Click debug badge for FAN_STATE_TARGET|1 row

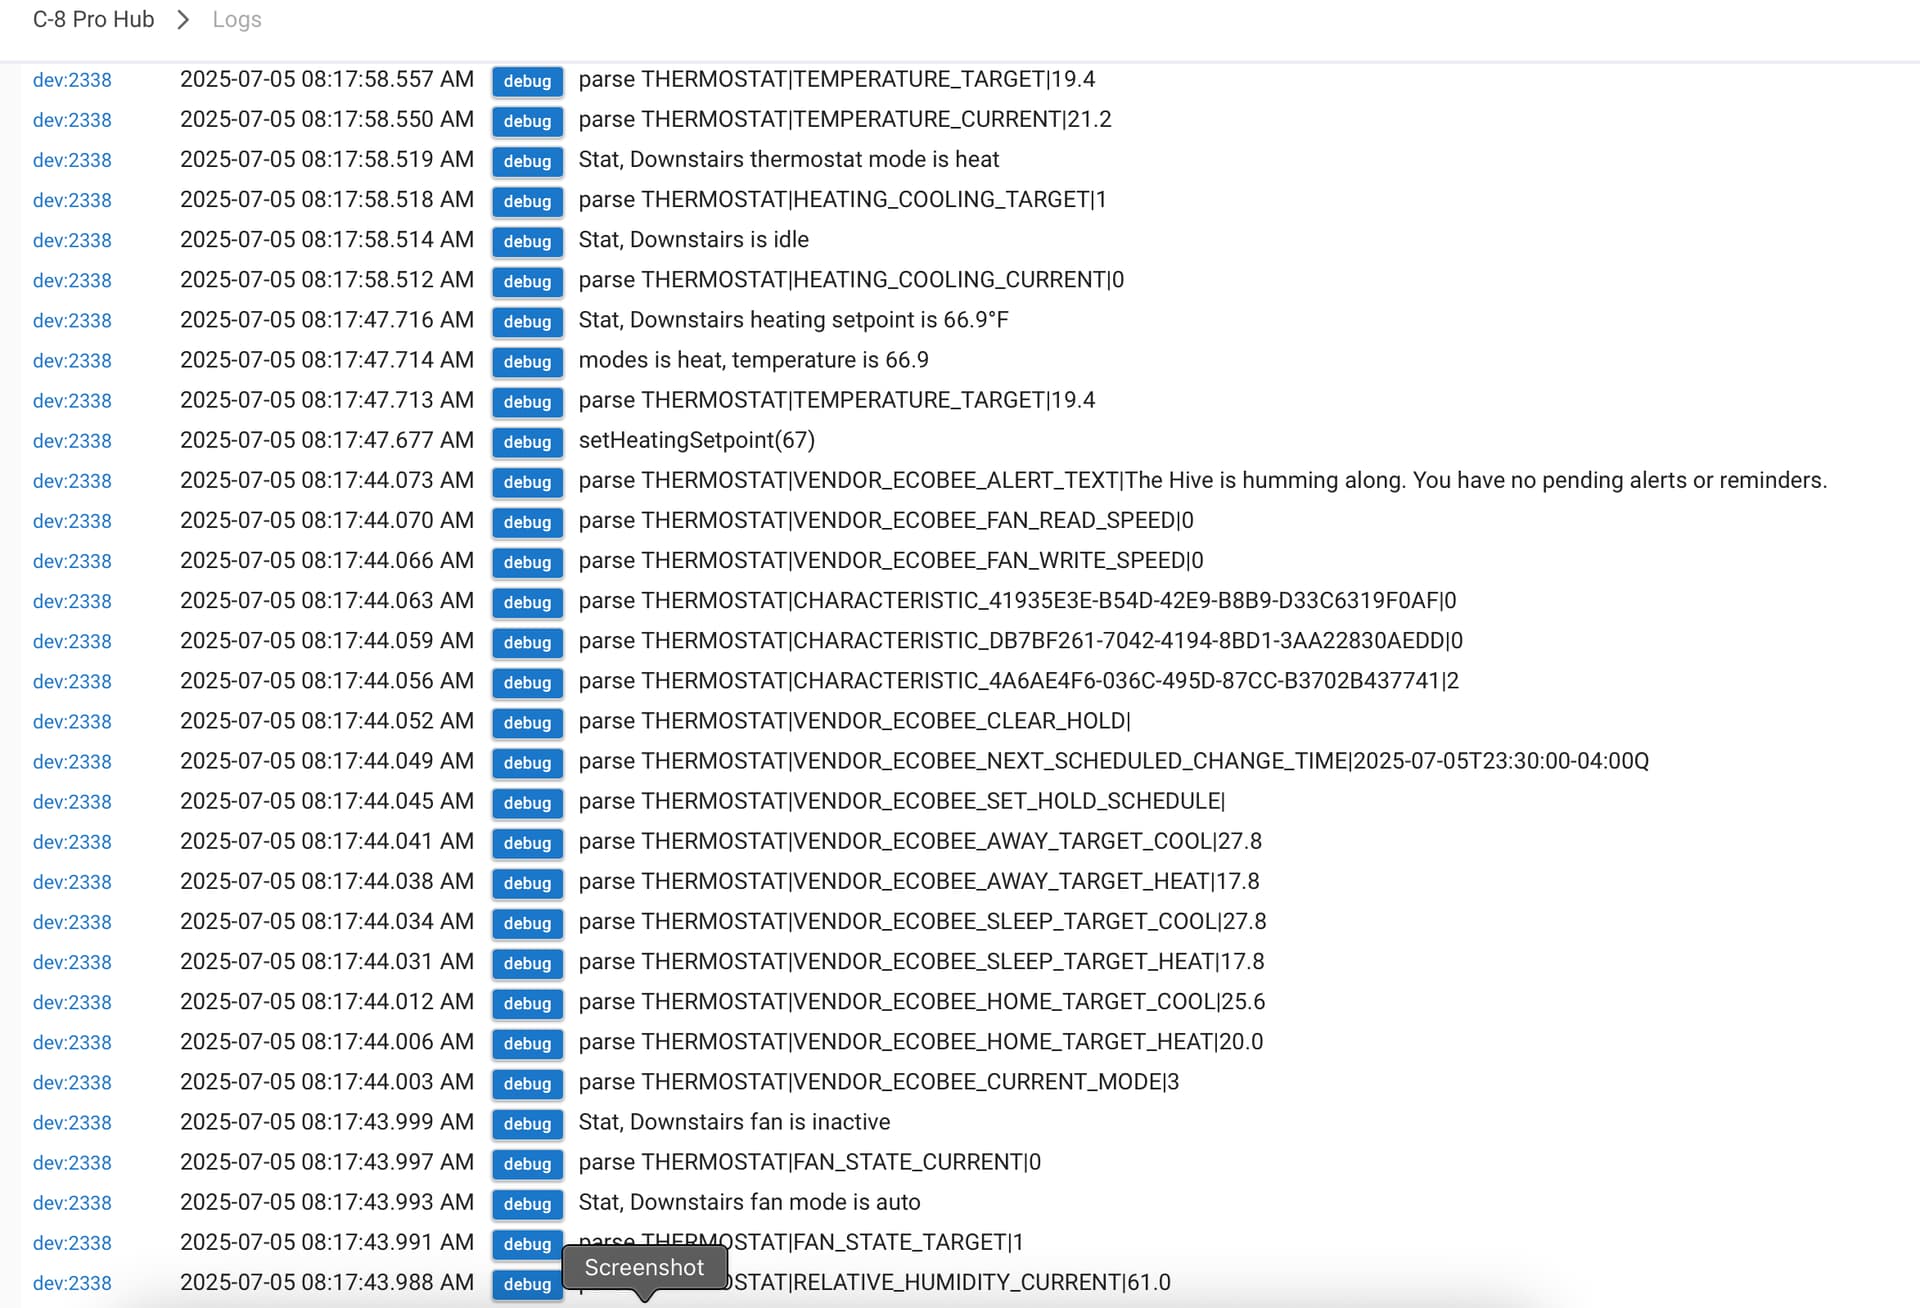pos(527,1244)
